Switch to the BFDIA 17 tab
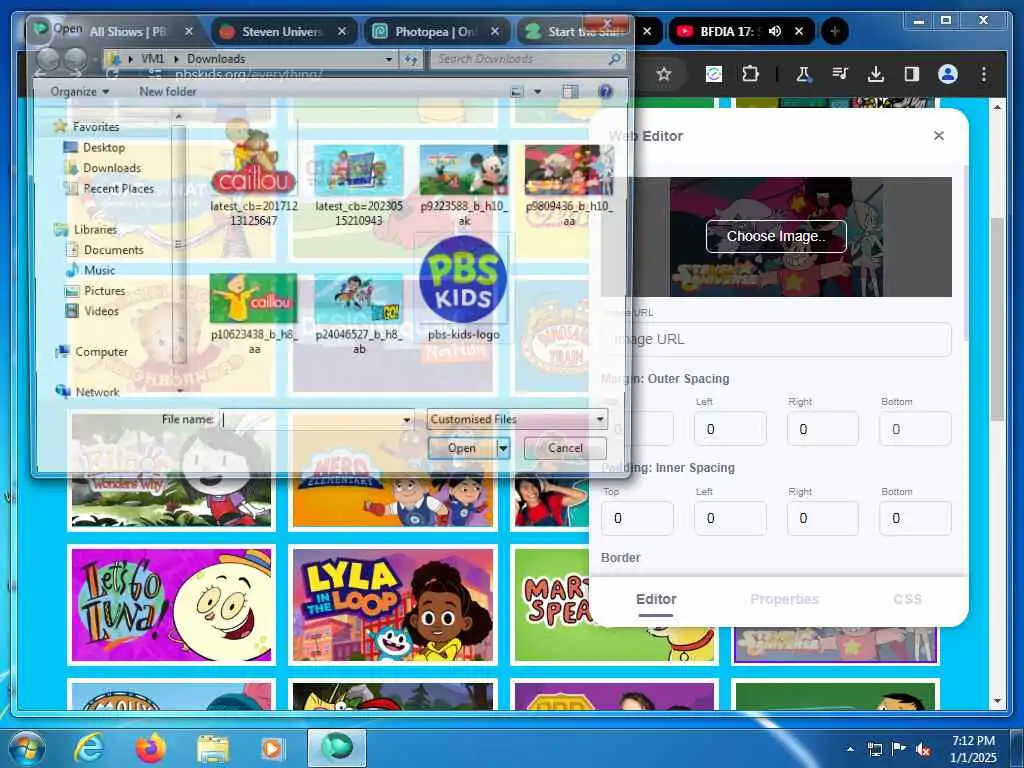Screen dimensions: 1024x768 tap(727, 31)
